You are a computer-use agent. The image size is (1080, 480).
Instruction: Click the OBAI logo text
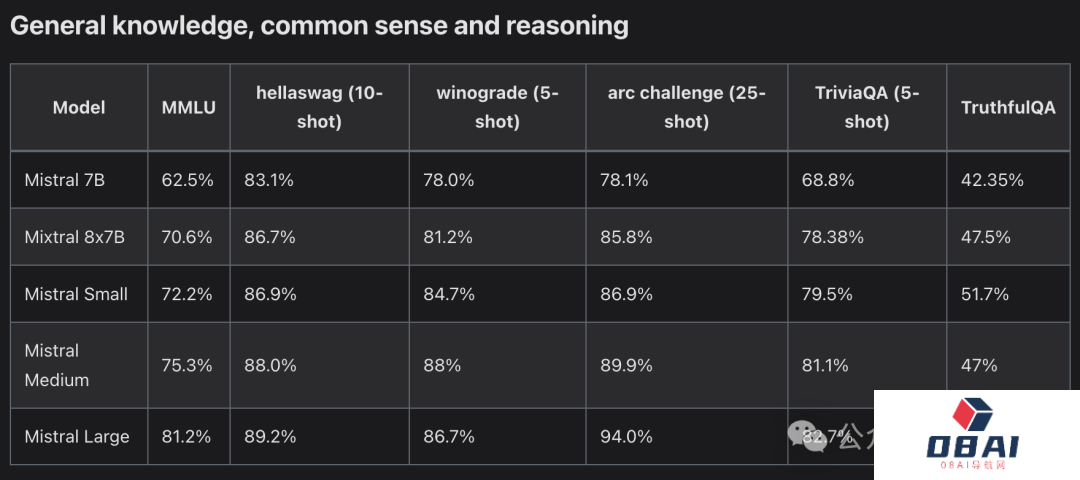(x=974, y=447)
